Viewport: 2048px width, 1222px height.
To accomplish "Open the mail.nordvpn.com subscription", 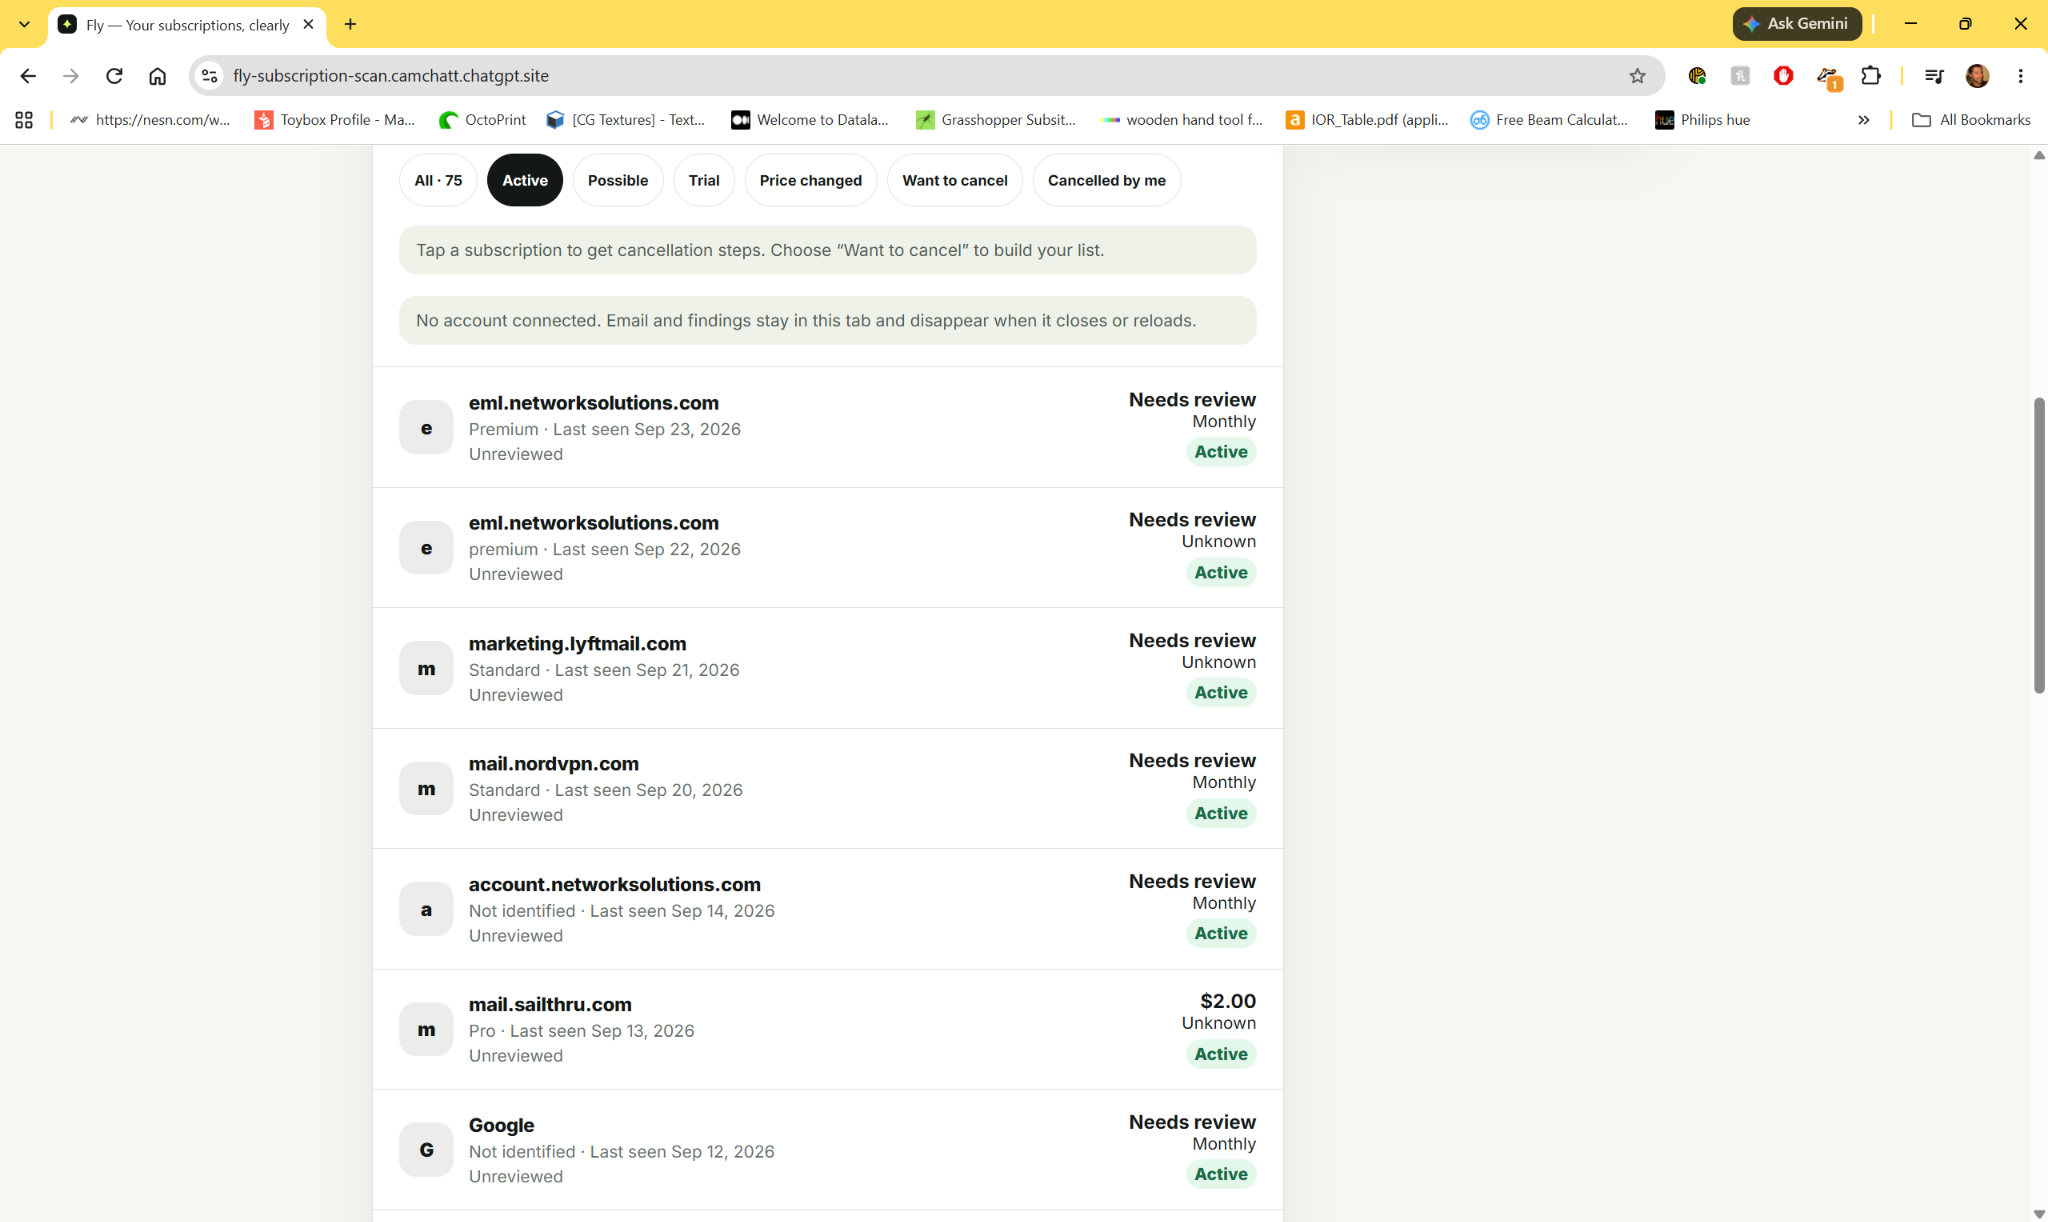I will (827, 788).
